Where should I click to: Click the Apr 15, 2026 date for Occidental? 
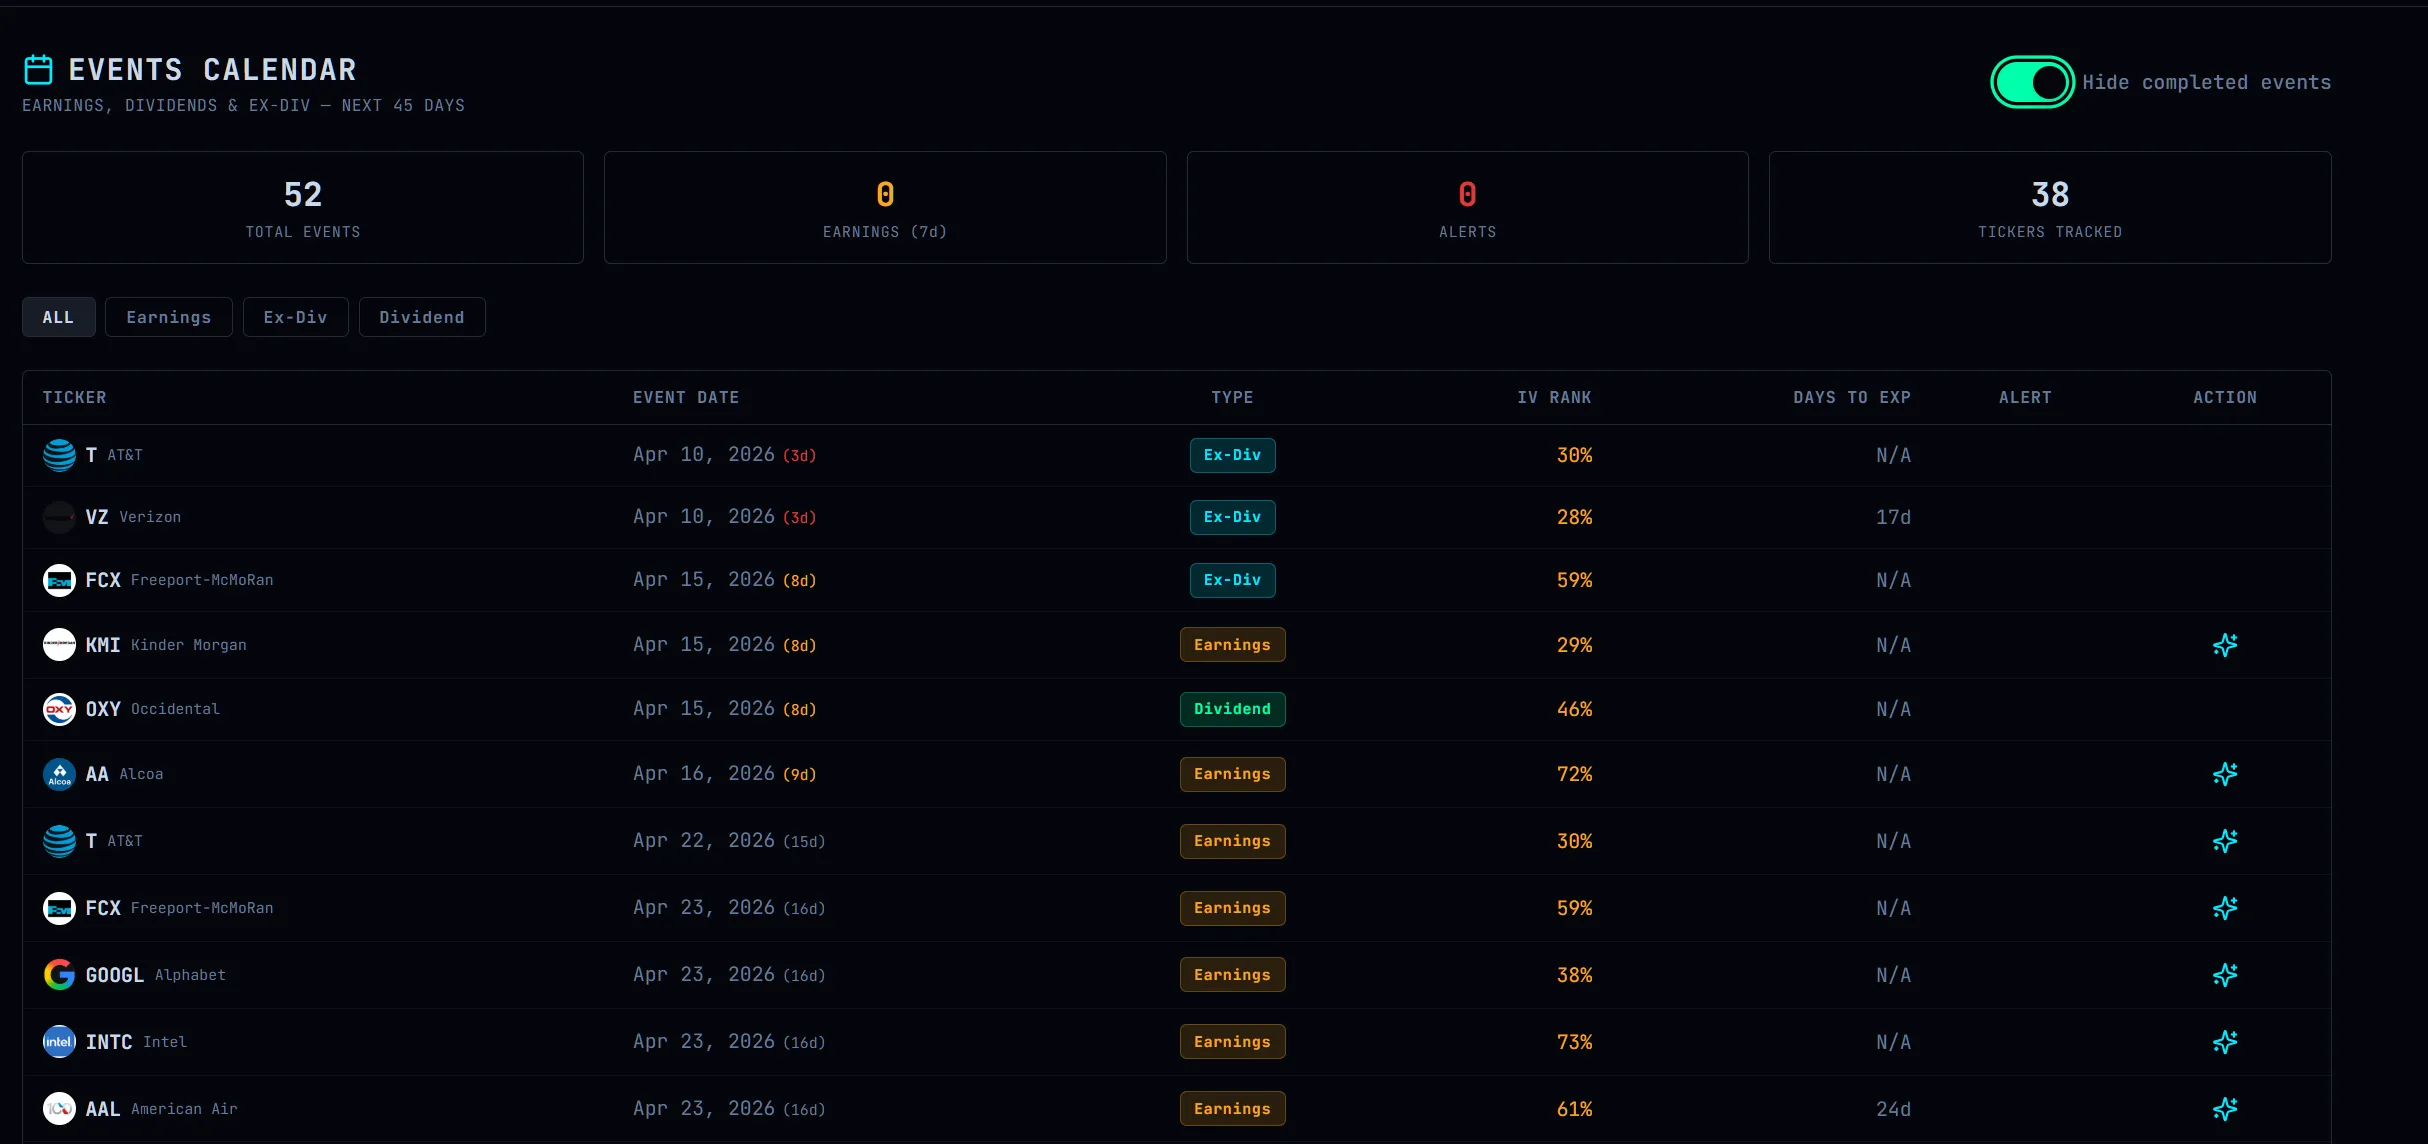pos(704,709)
